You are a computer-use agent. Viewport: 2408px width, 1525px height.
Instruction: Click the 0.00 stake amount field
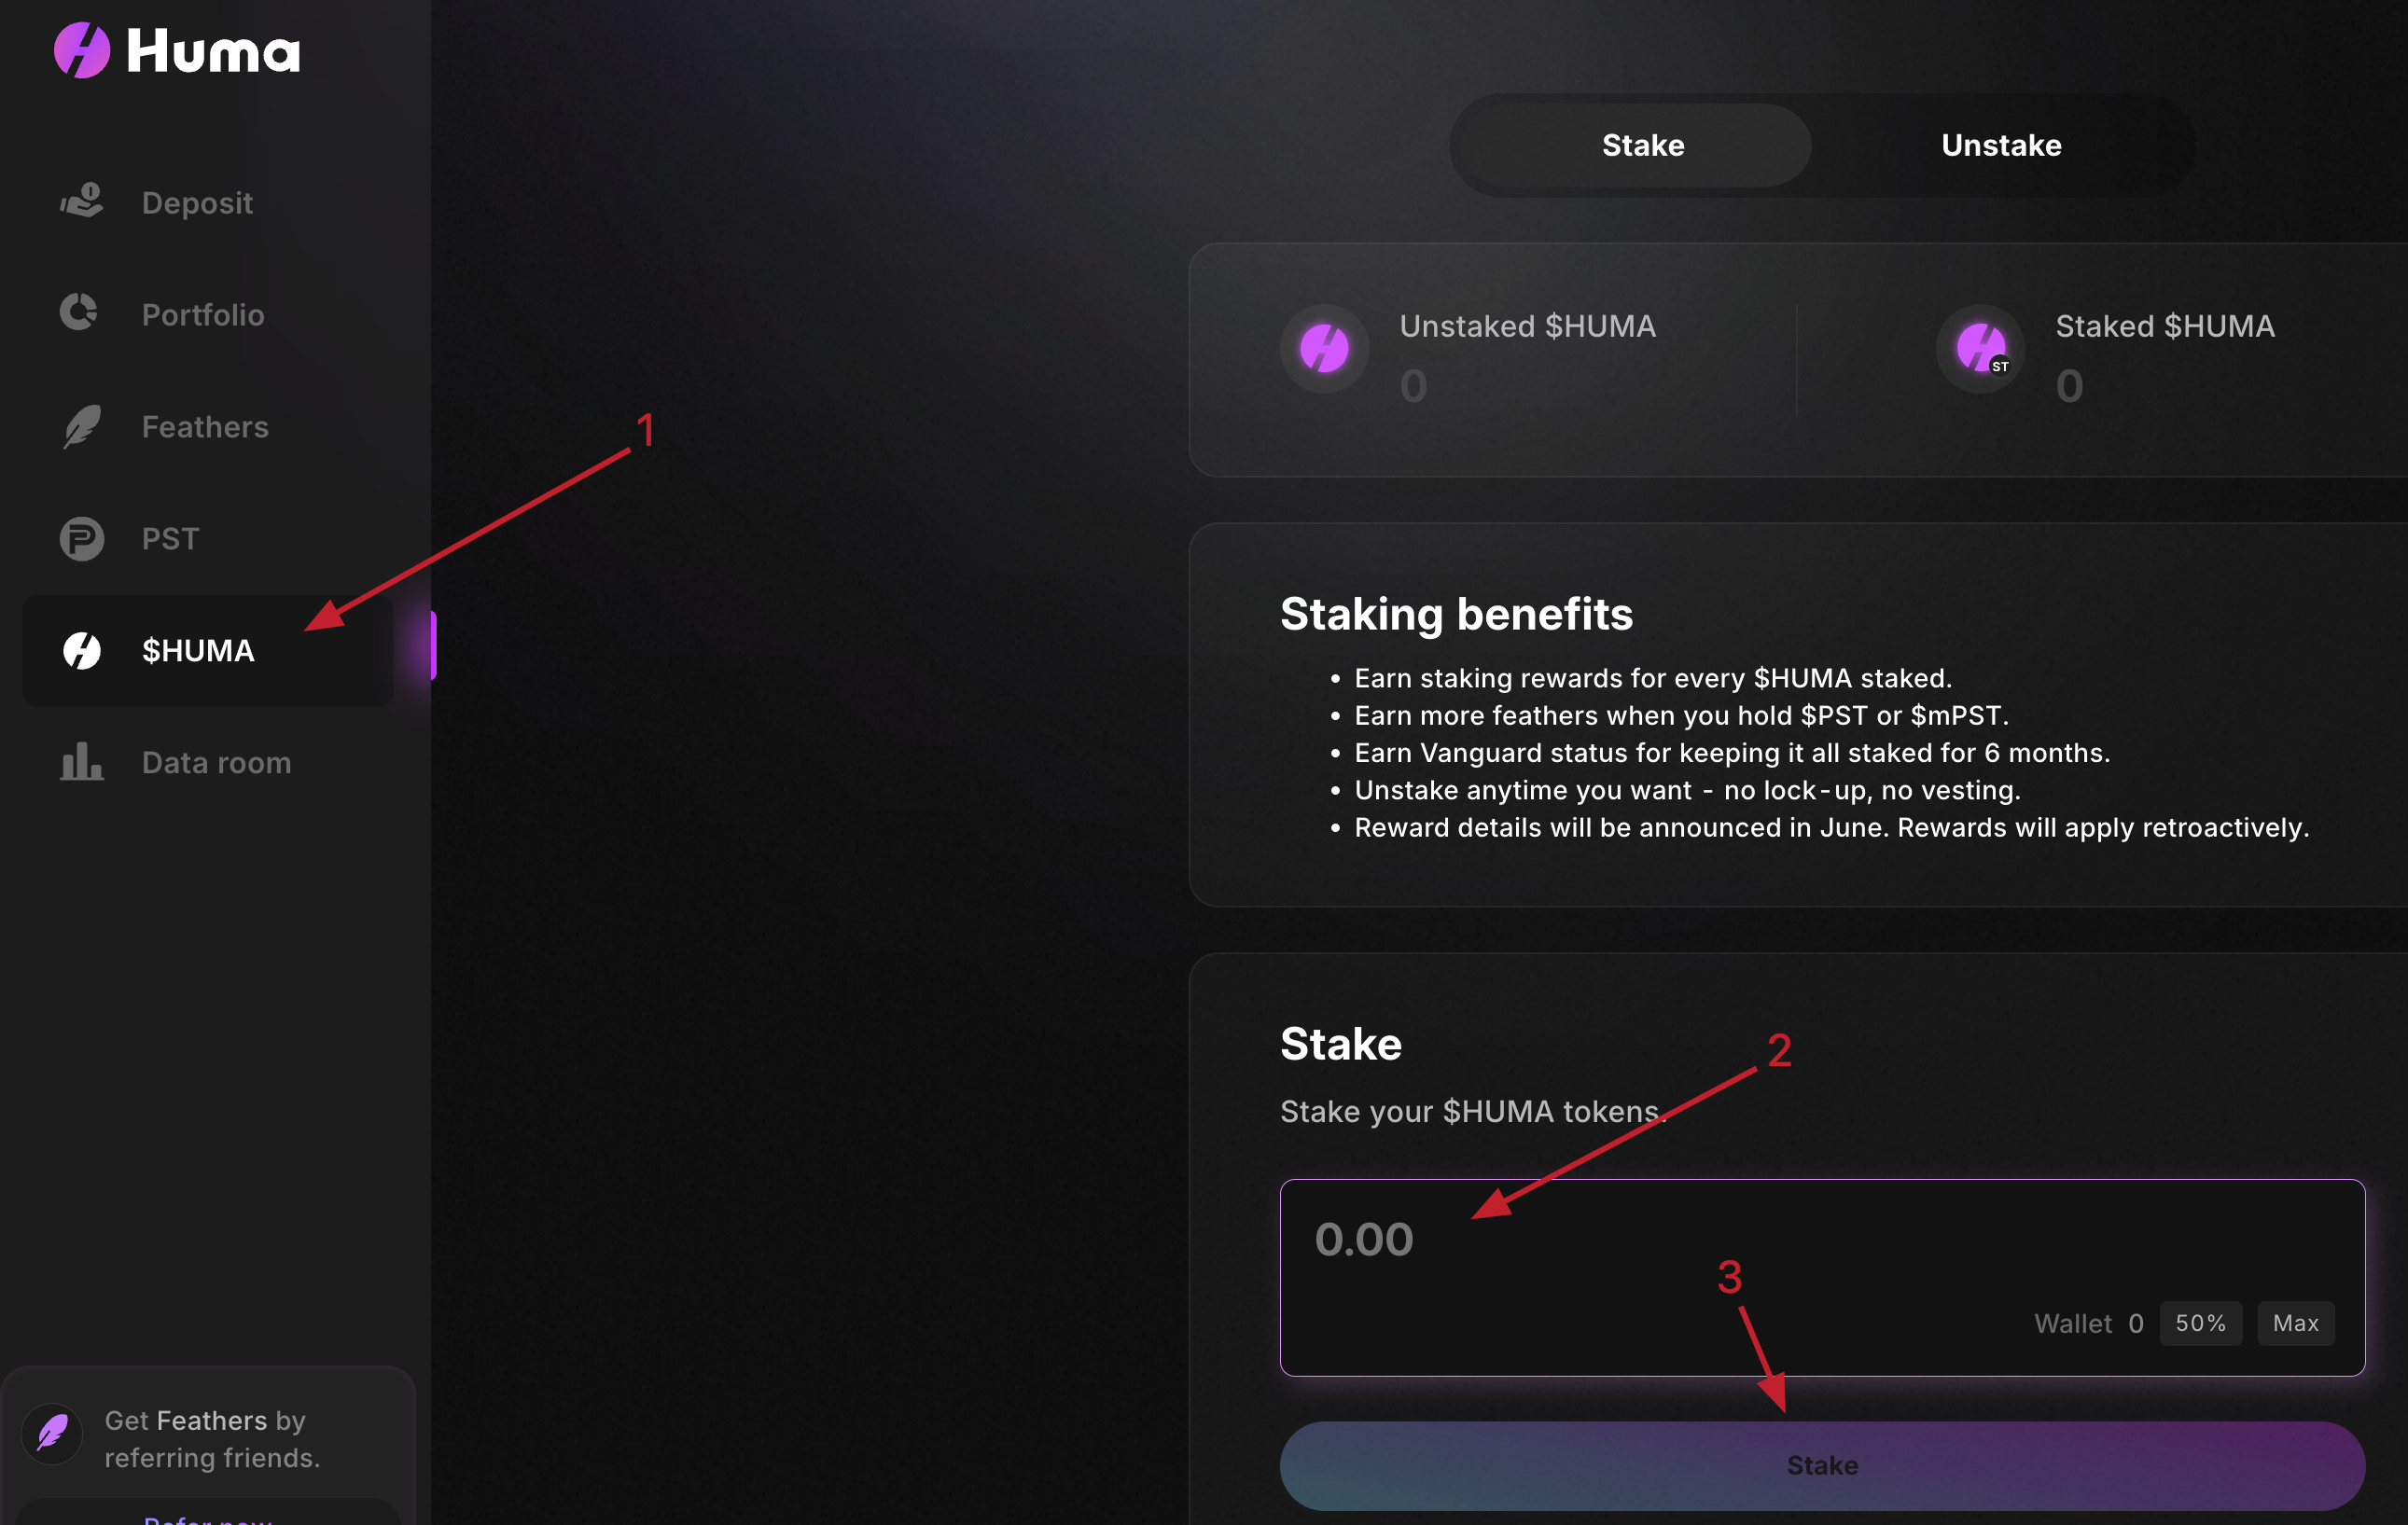(1822, 1277)
